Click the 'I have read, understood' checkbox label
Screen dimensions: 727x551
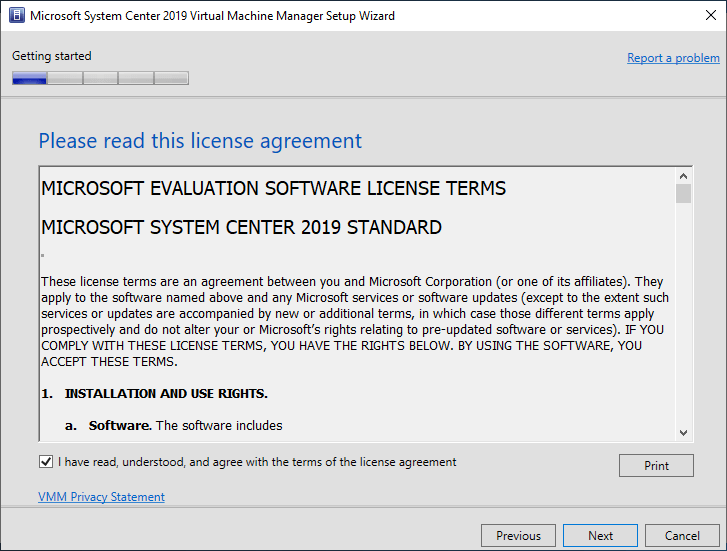(x=257, y=462)
